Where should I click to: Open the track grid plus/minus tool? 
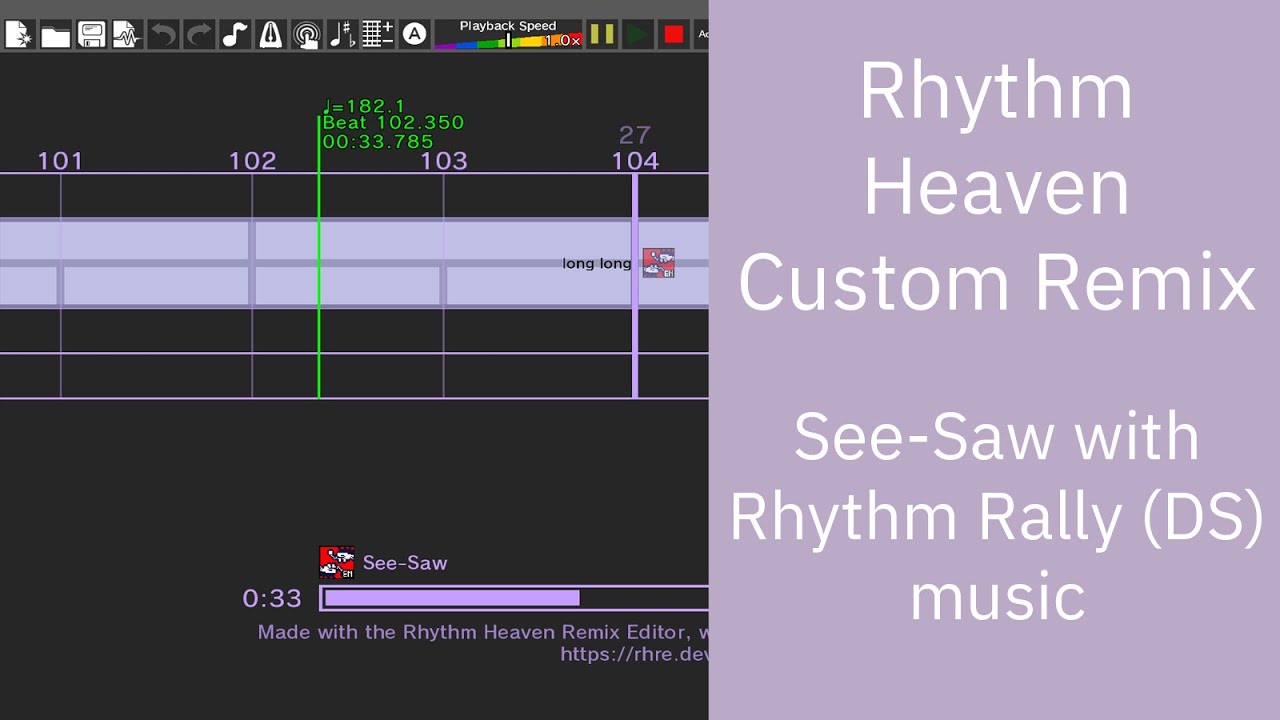378,35
